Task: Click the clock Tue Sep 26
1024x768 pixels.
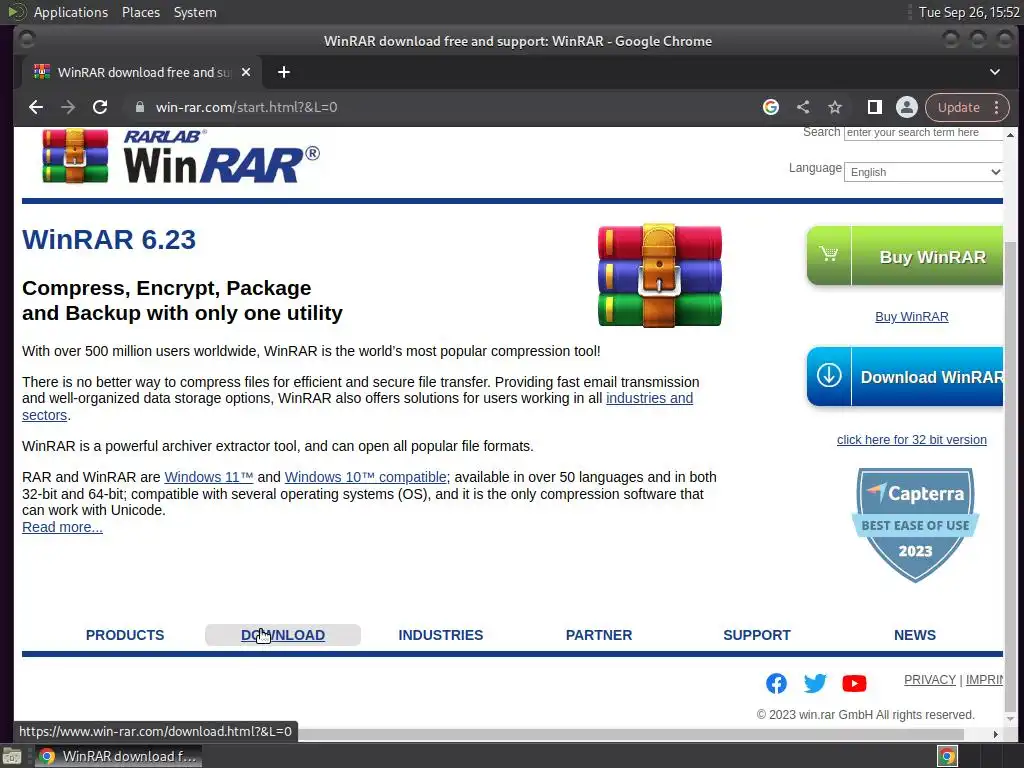Action: coord(969,12)
